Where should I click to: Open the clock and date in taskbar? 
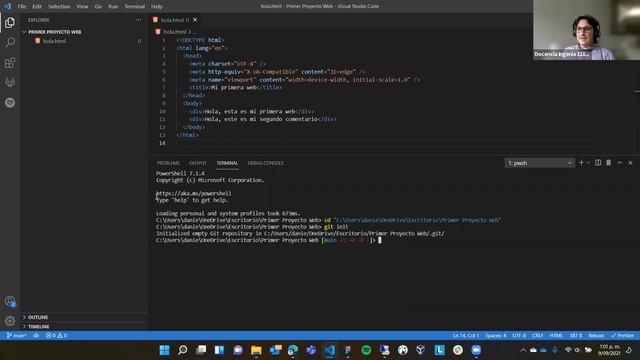click(609, 350)
